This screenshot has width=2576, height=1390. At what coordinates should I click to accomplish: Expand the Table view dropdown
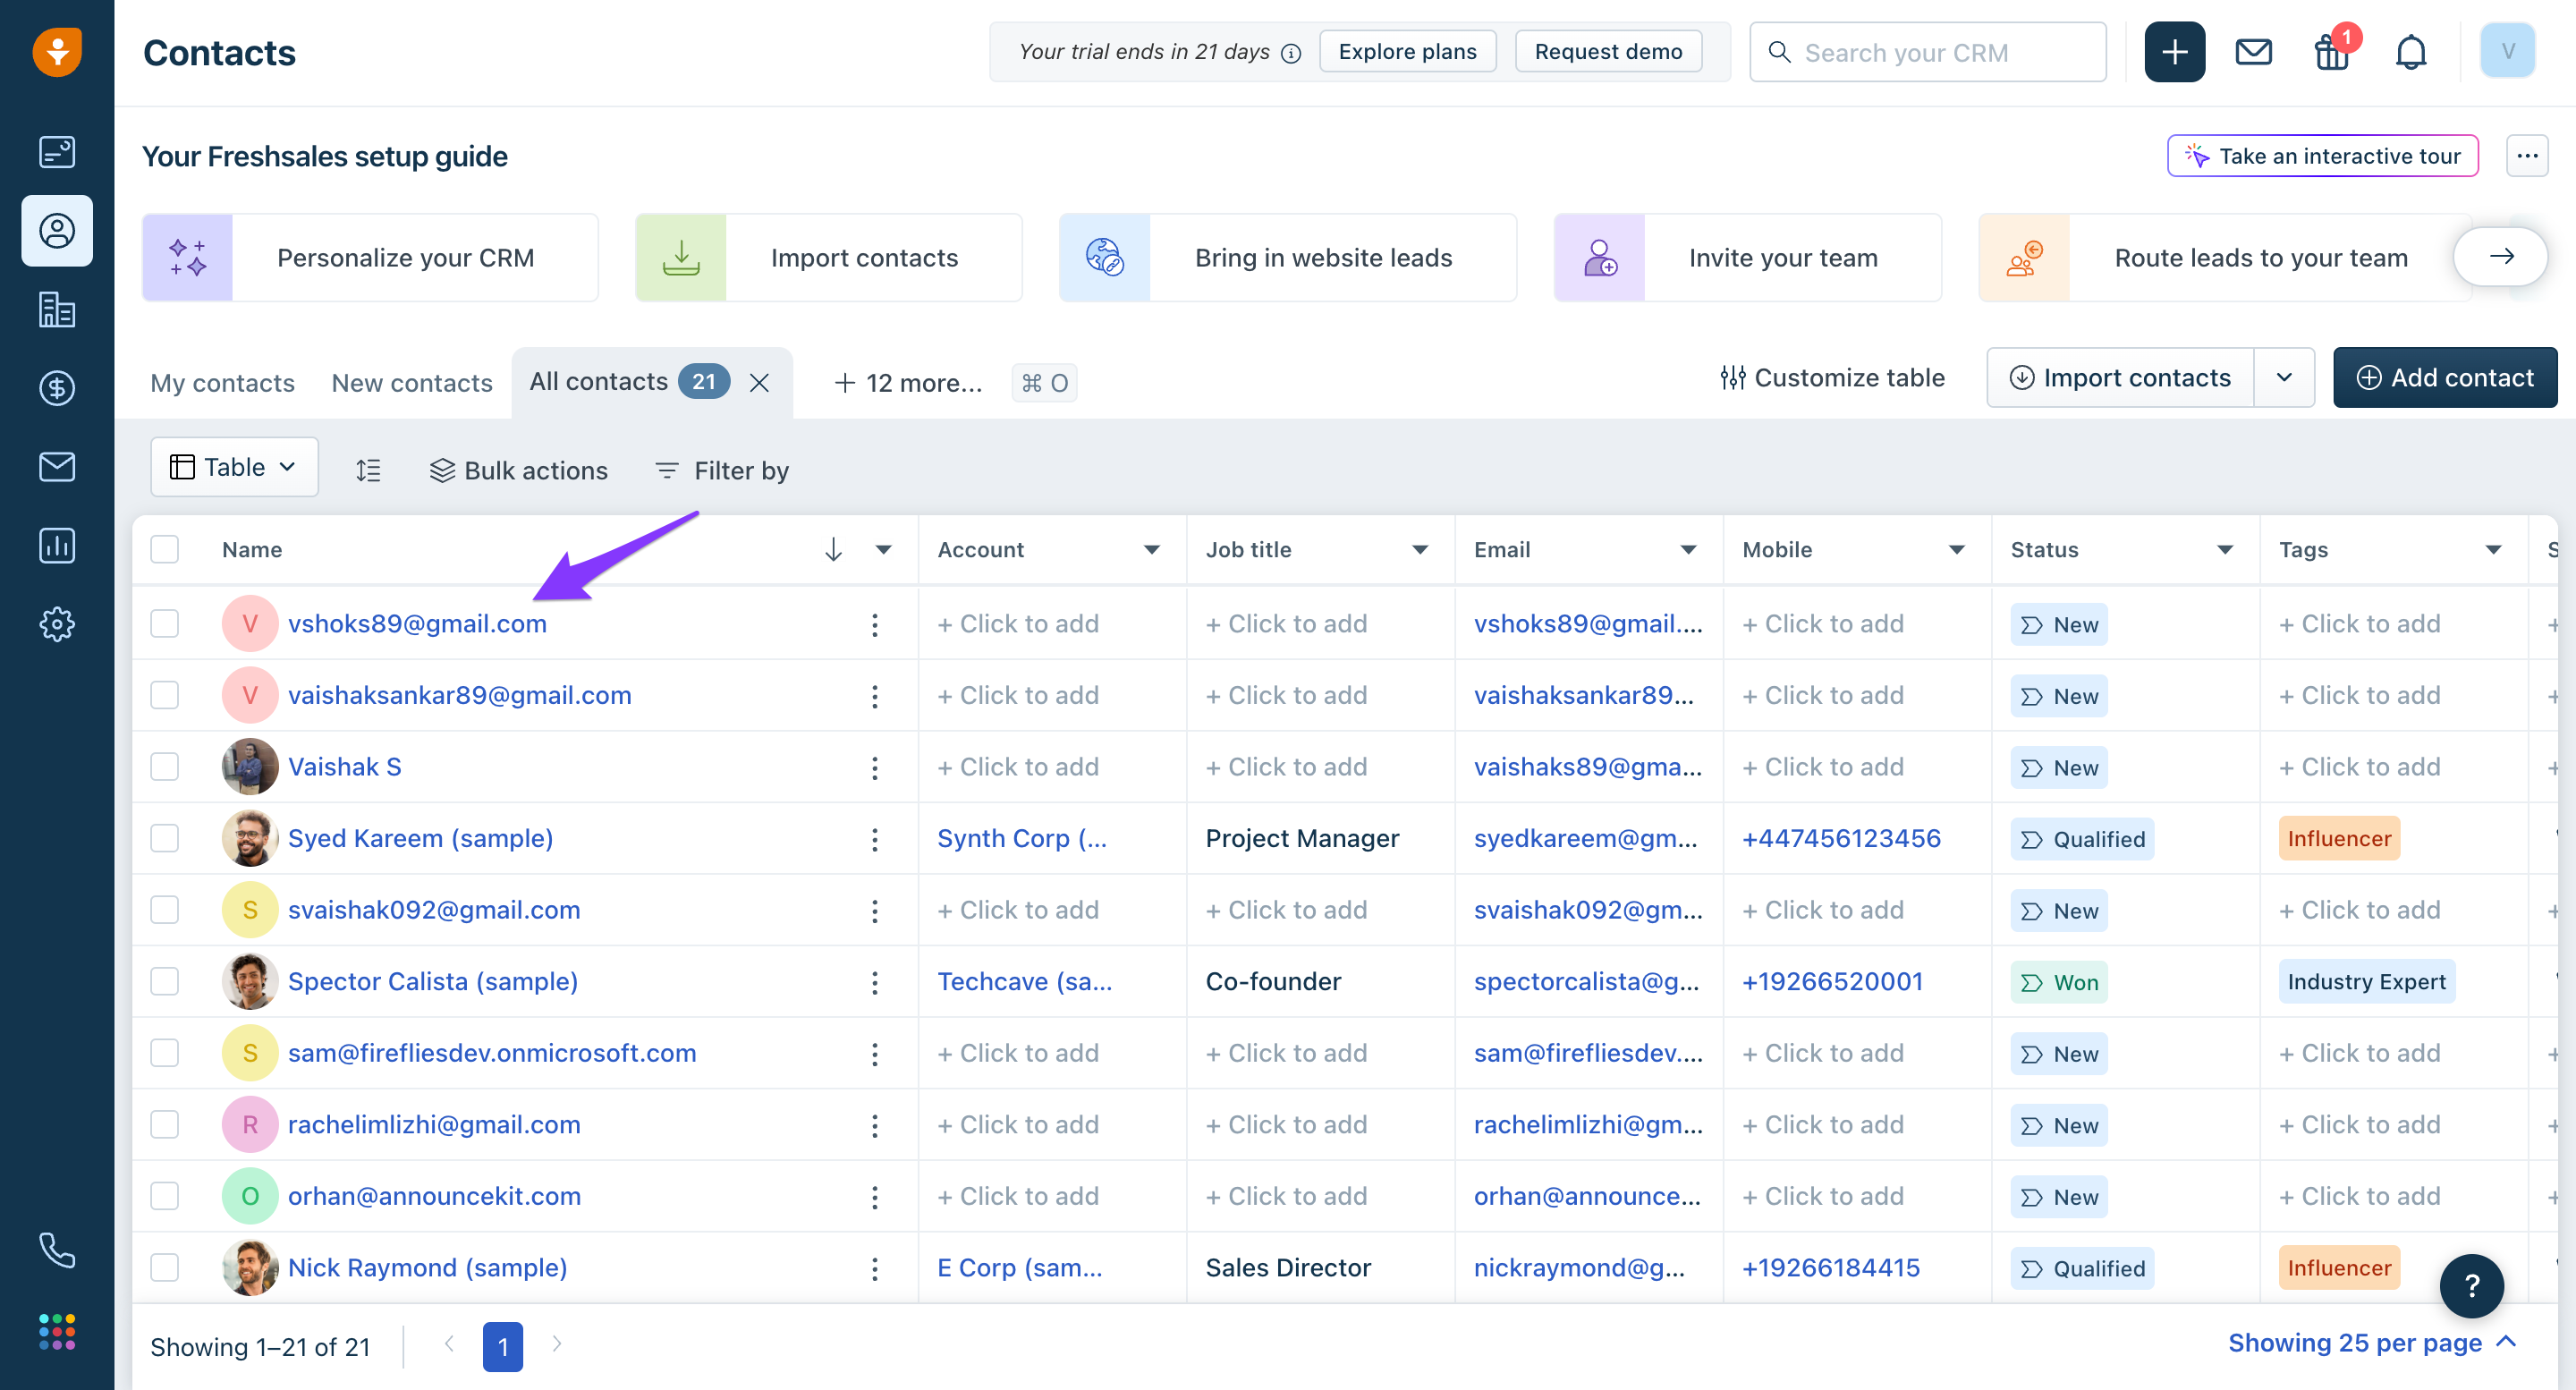tap(235, 467)
